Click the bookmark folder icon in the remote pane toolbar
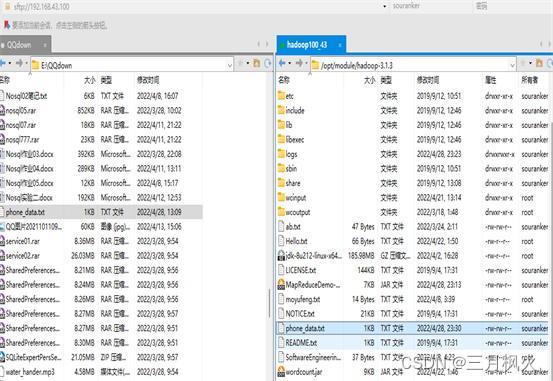This screenshot has height=381, width=553. click(x=539, y=64)
